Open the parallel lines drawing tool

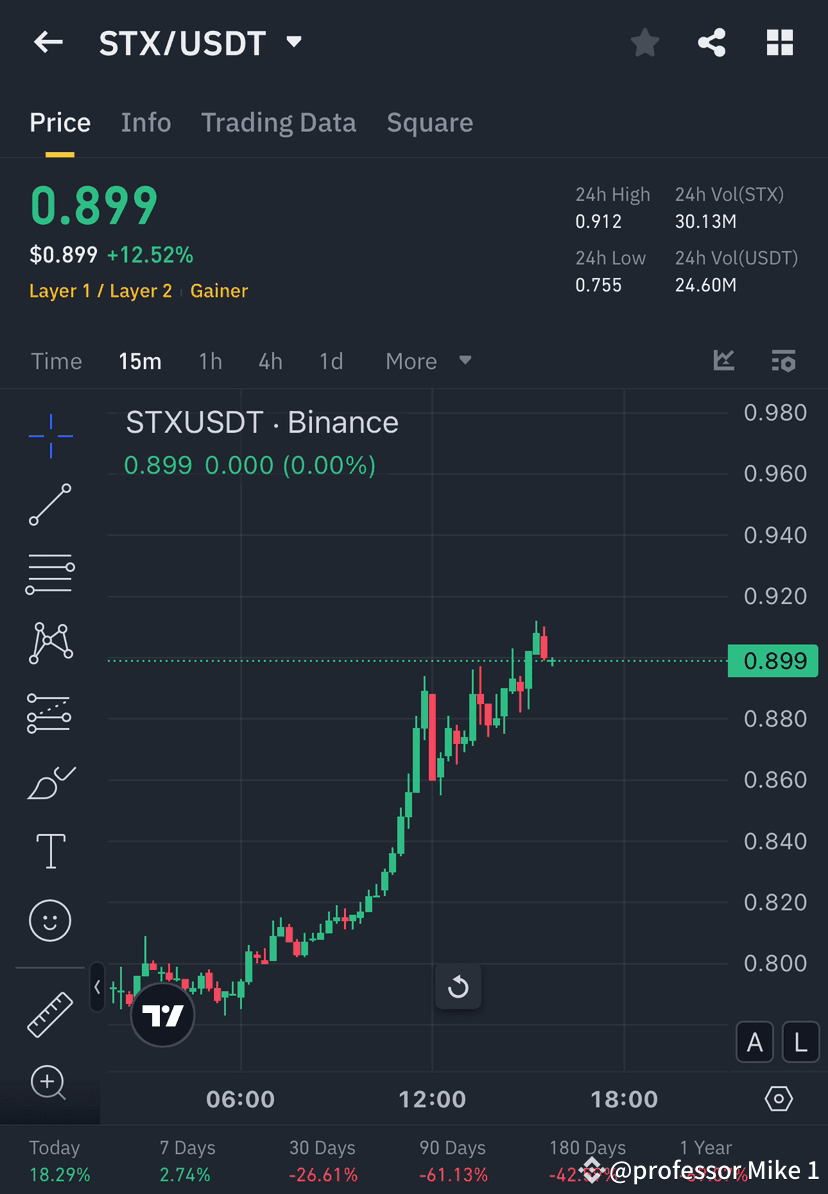tap(50, 574)
